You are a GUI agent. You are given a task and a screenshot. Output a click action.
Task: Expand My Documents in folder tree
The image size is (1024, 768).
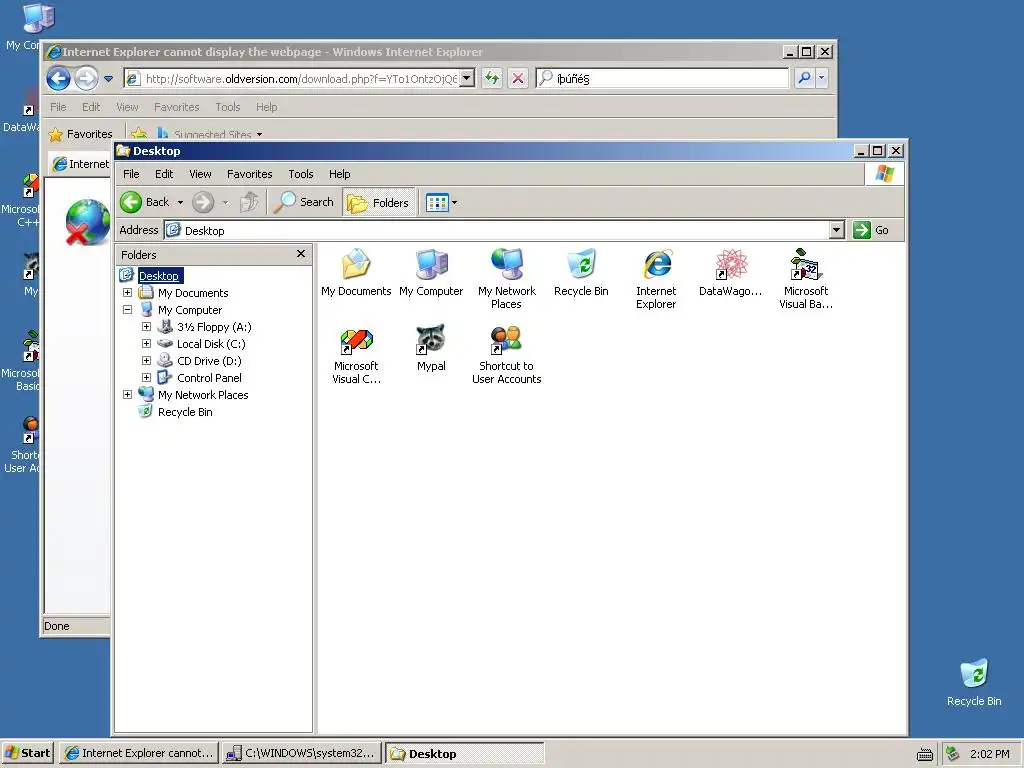[127, 293]
